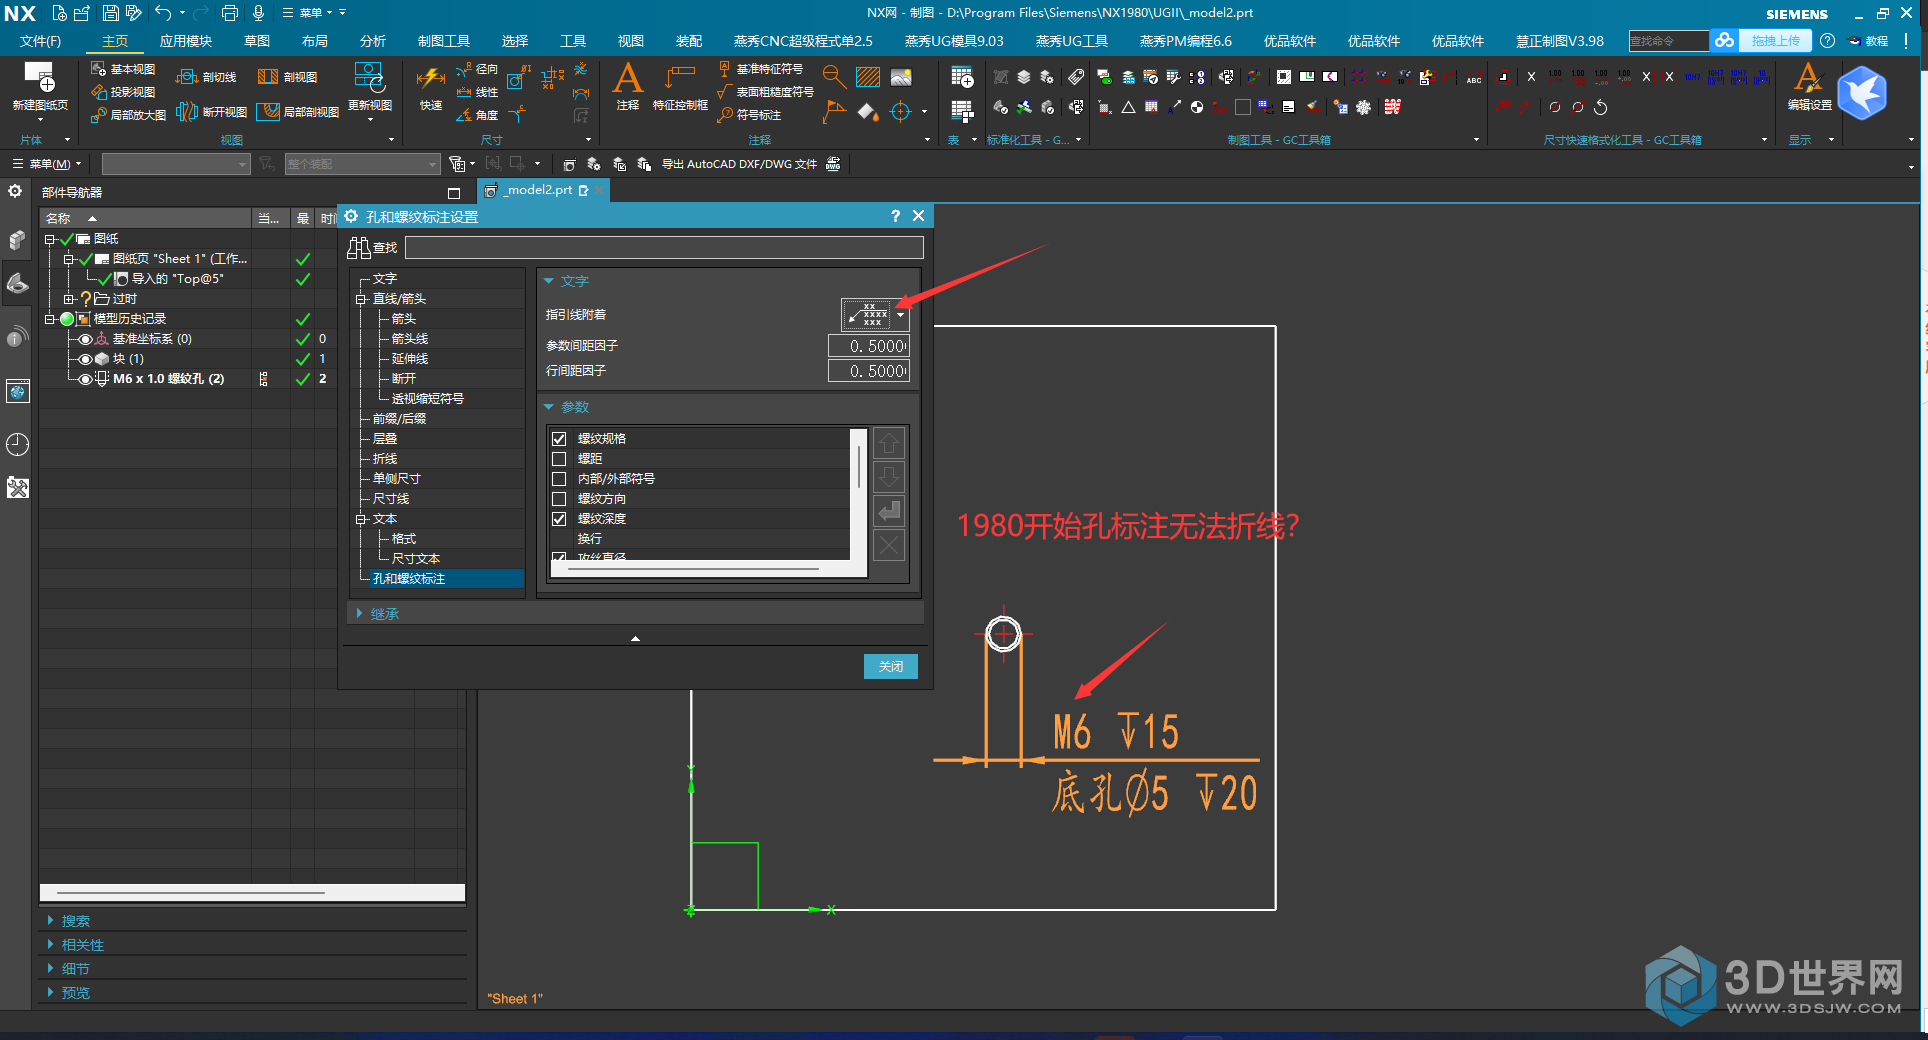Image resolution: width=1928 pixels, height=1040 pixels.
Task: Collapse the 文本 tree node in dialog
Action: pos(361,519)
